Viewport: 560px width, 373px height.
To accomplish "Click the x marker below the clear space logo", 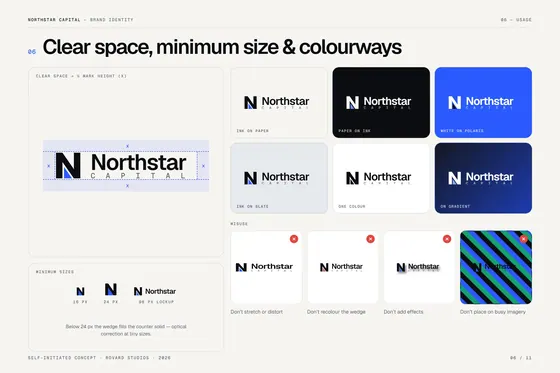I will click(128, 186).
